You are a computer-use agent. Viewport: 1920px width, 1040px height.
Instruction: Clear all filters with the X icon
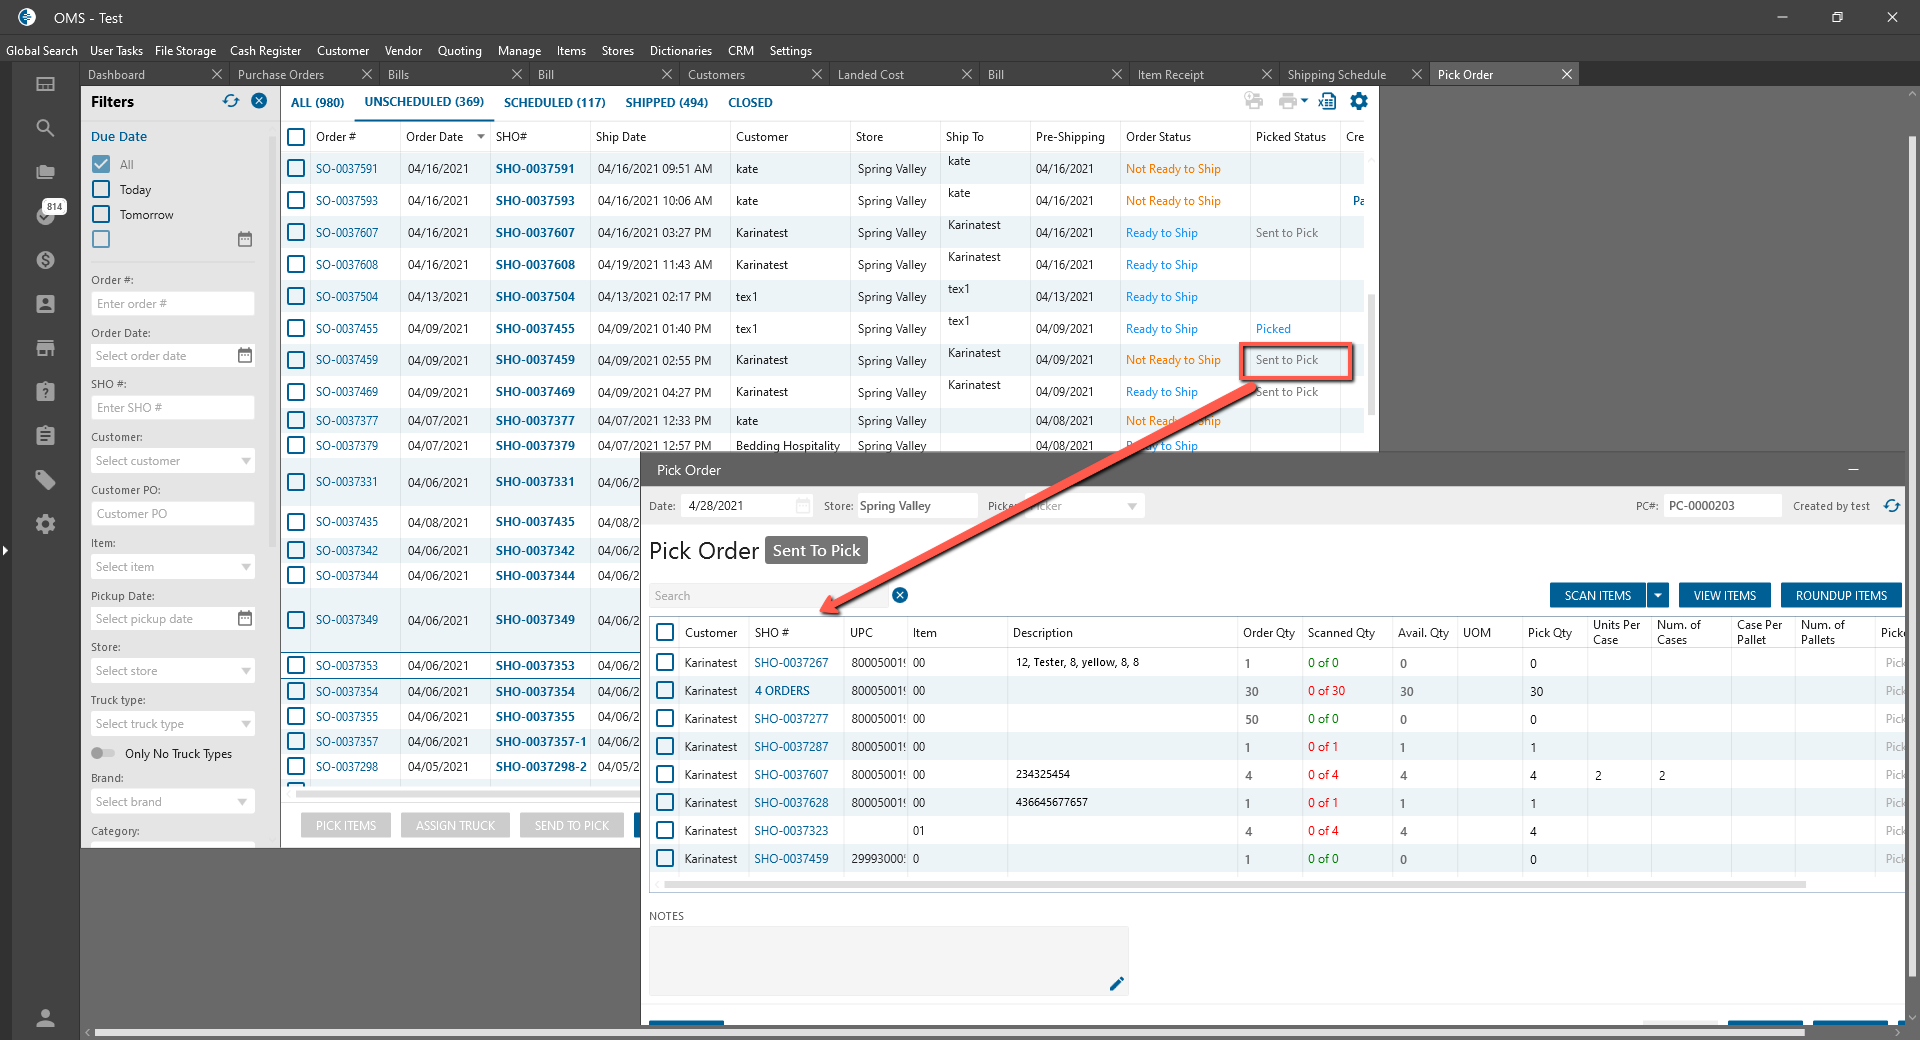[x=259, y=101]
